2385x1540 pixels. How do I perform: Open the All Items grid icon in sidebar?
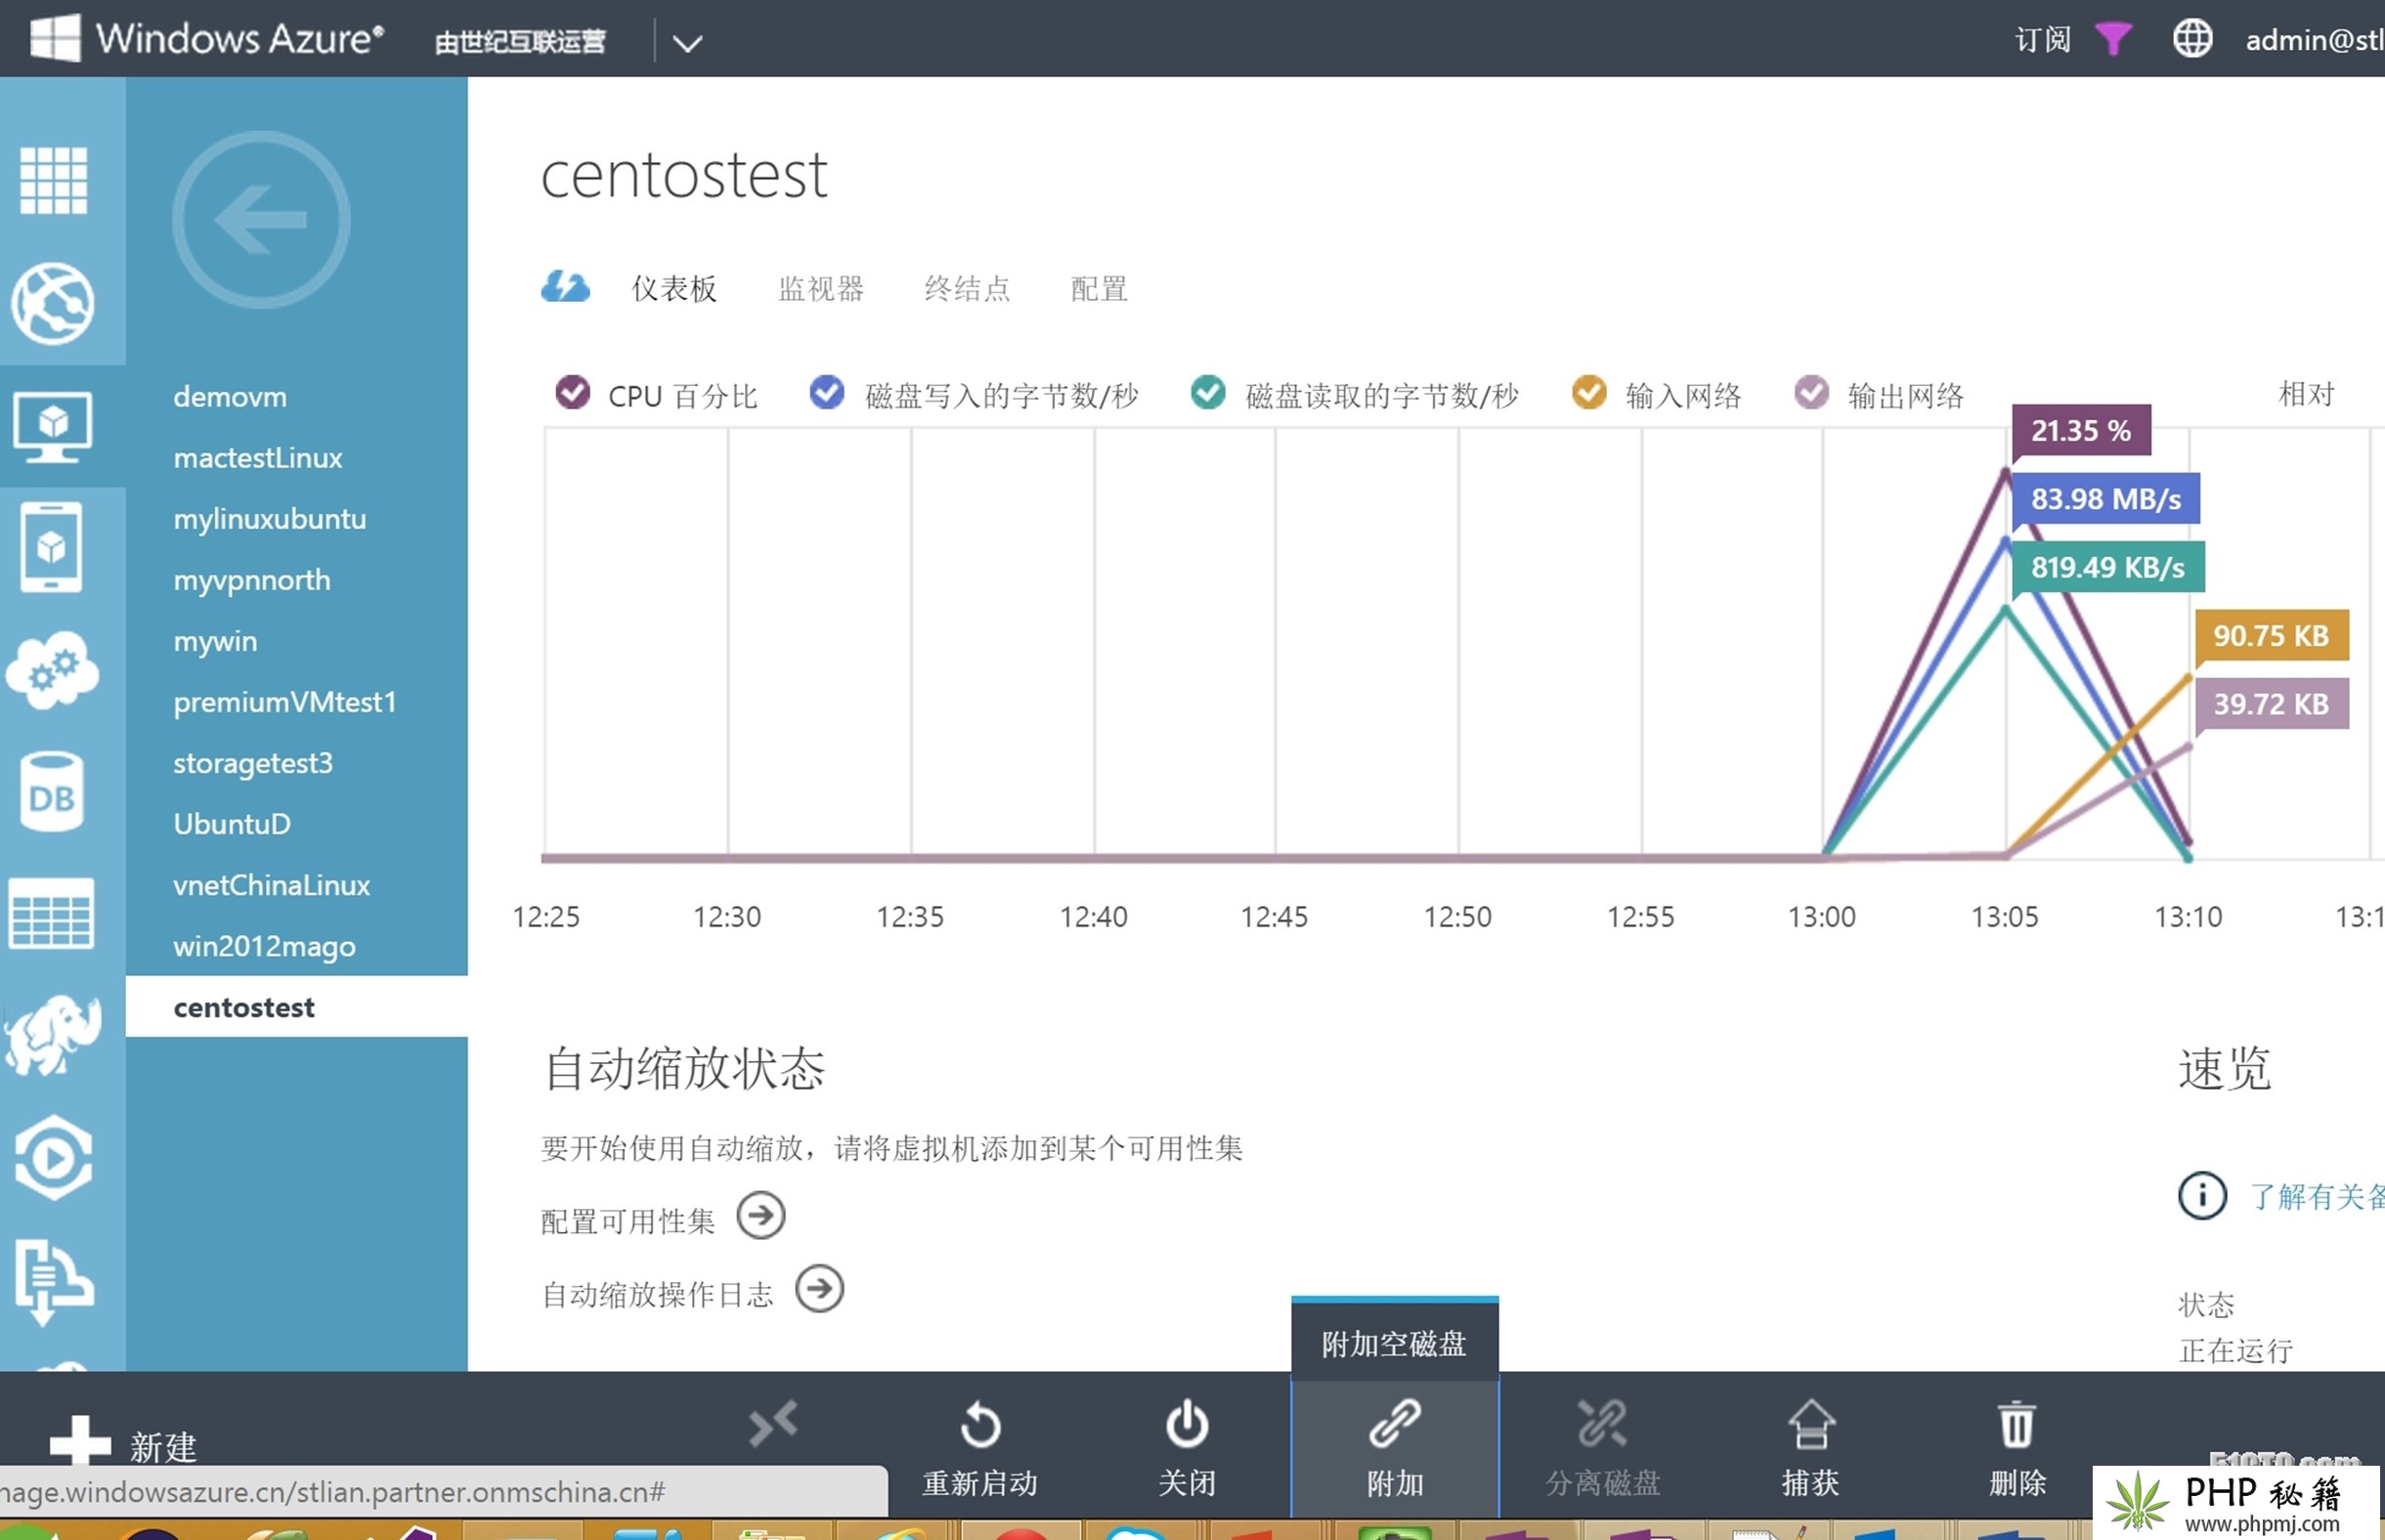tap(54, 181)
